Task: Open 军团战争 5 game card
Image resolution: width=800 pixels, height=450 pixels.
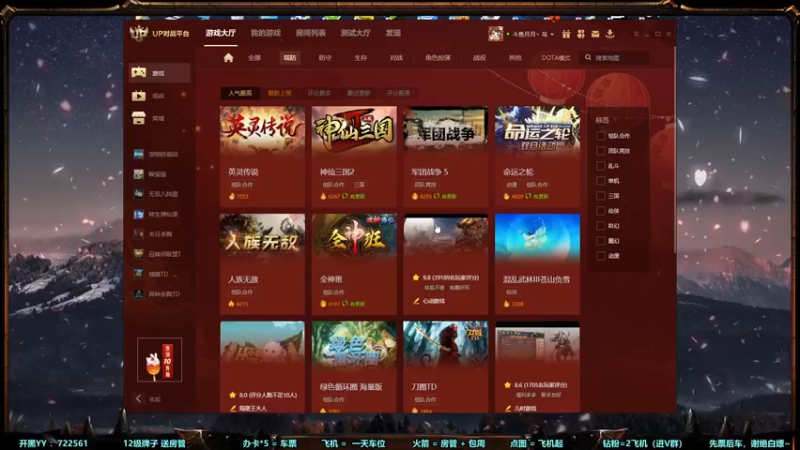Action: (x=446, y=156)
